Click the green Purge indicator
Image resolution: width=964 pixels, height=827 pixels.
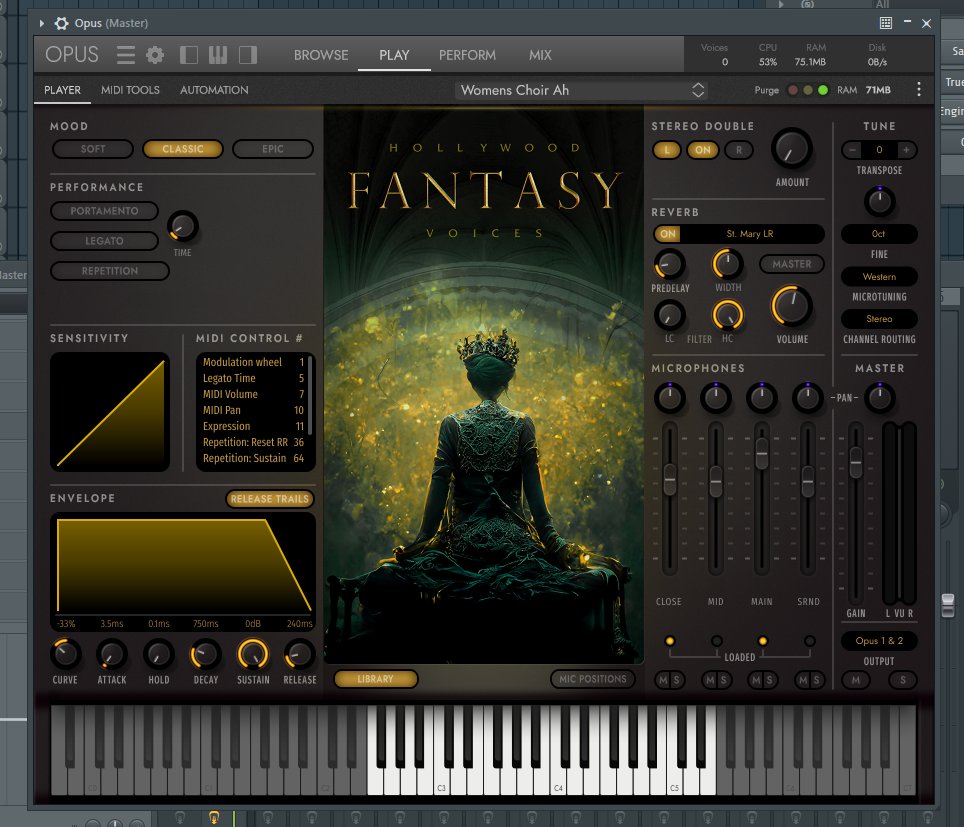click(823, 90)
